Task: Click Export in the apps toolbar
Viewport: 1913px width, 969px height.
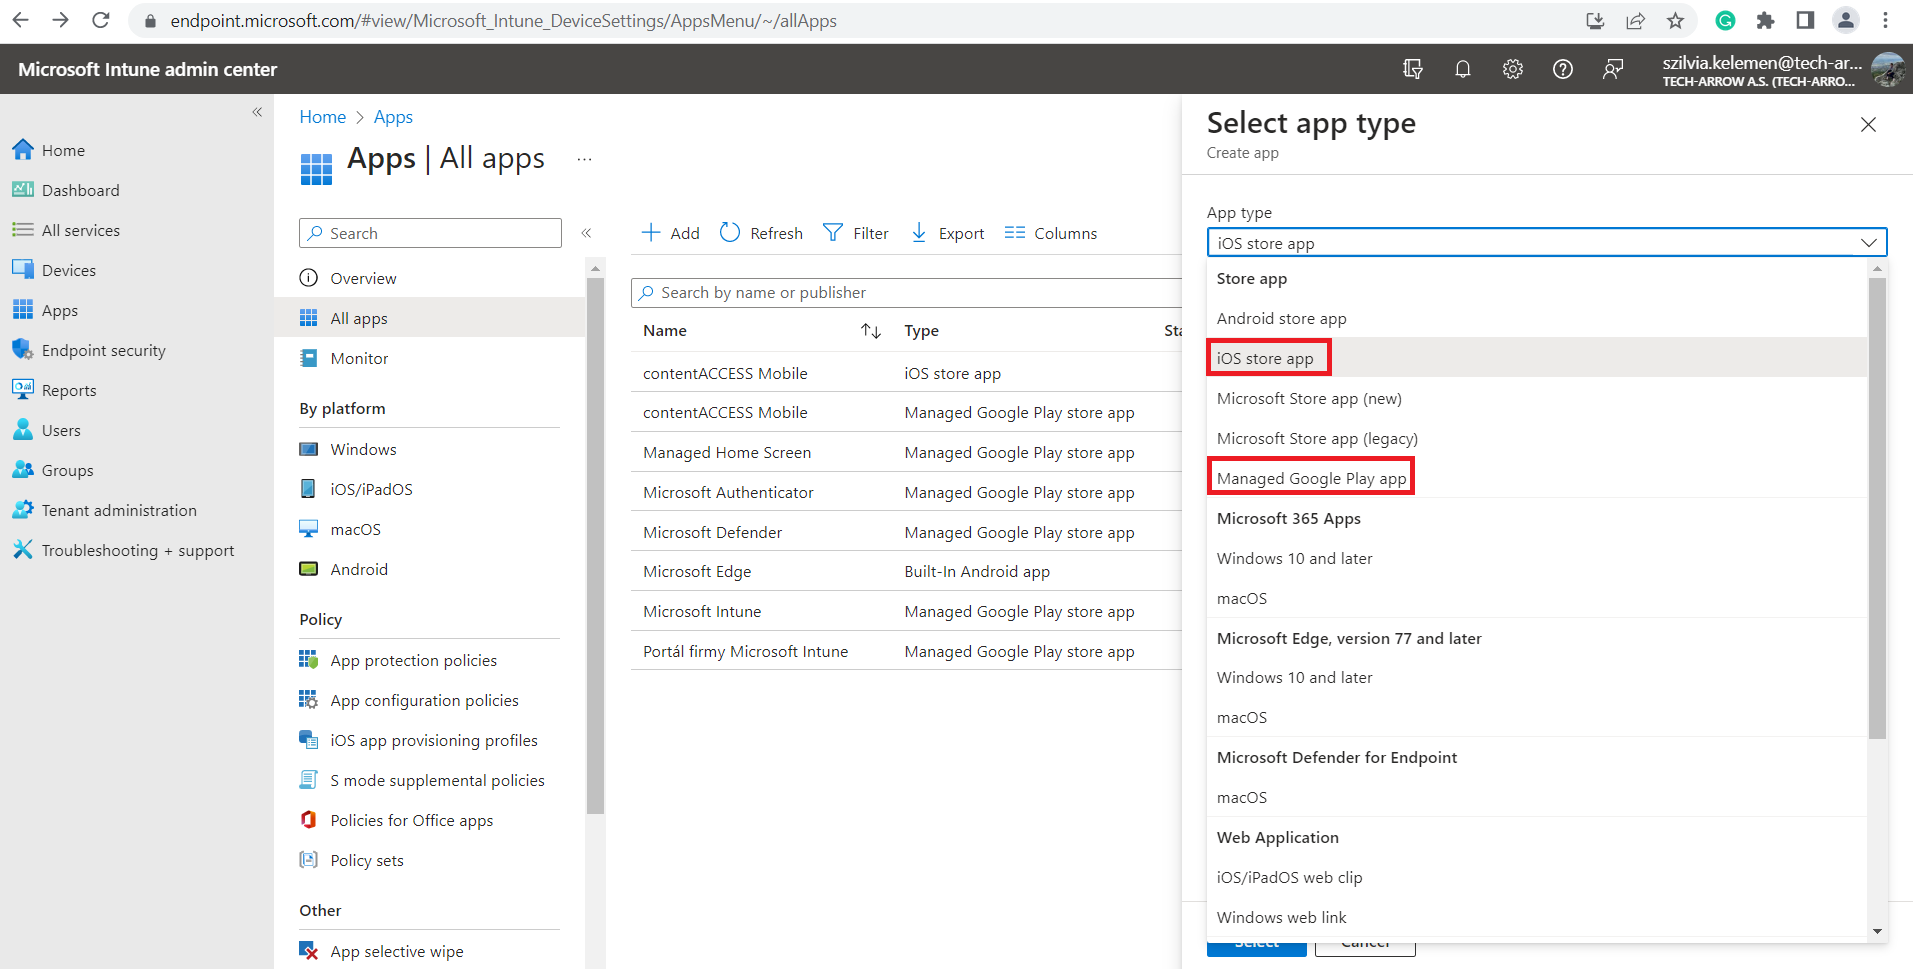Action: click(948, 233)
